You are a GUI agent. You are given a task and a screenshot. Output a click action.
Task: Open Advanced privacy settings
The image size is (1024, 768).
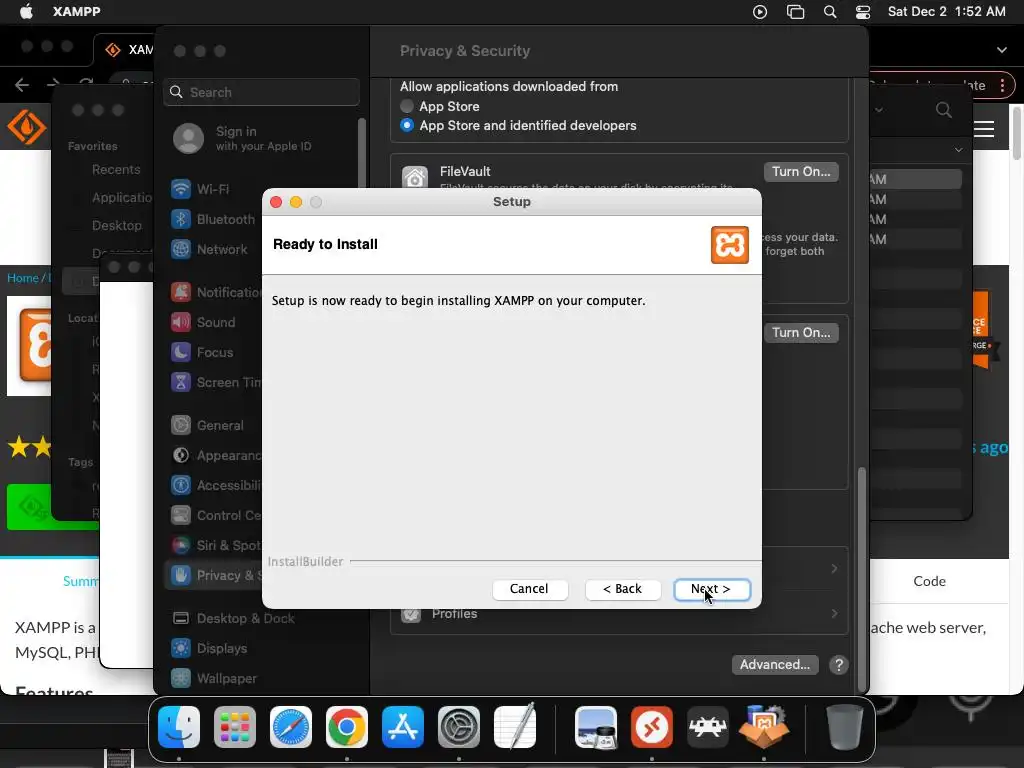click(775, 665)
